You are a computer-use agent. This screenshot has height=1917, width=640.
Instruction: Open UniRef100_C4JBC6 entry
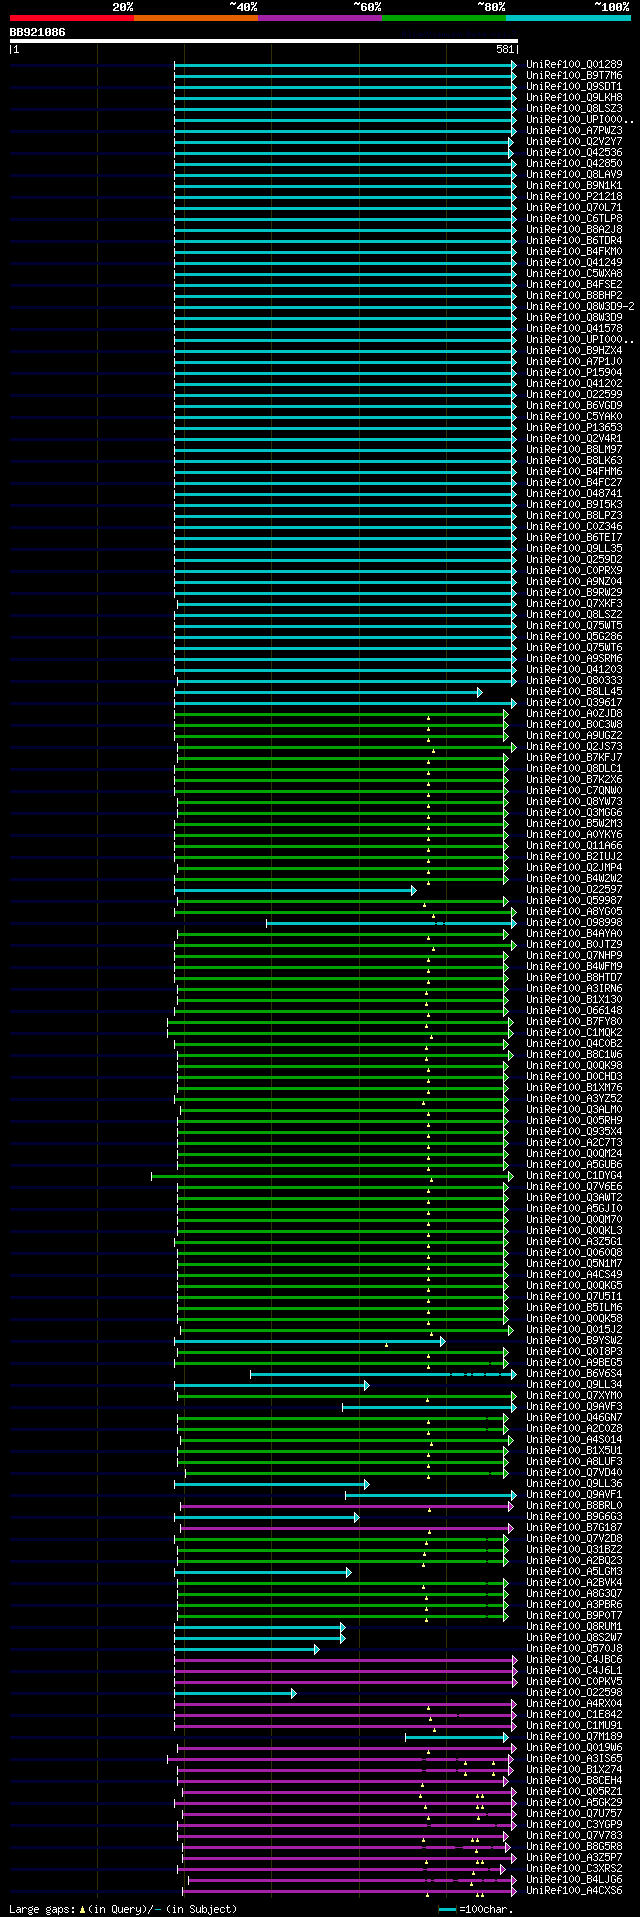coord(574,1659)
